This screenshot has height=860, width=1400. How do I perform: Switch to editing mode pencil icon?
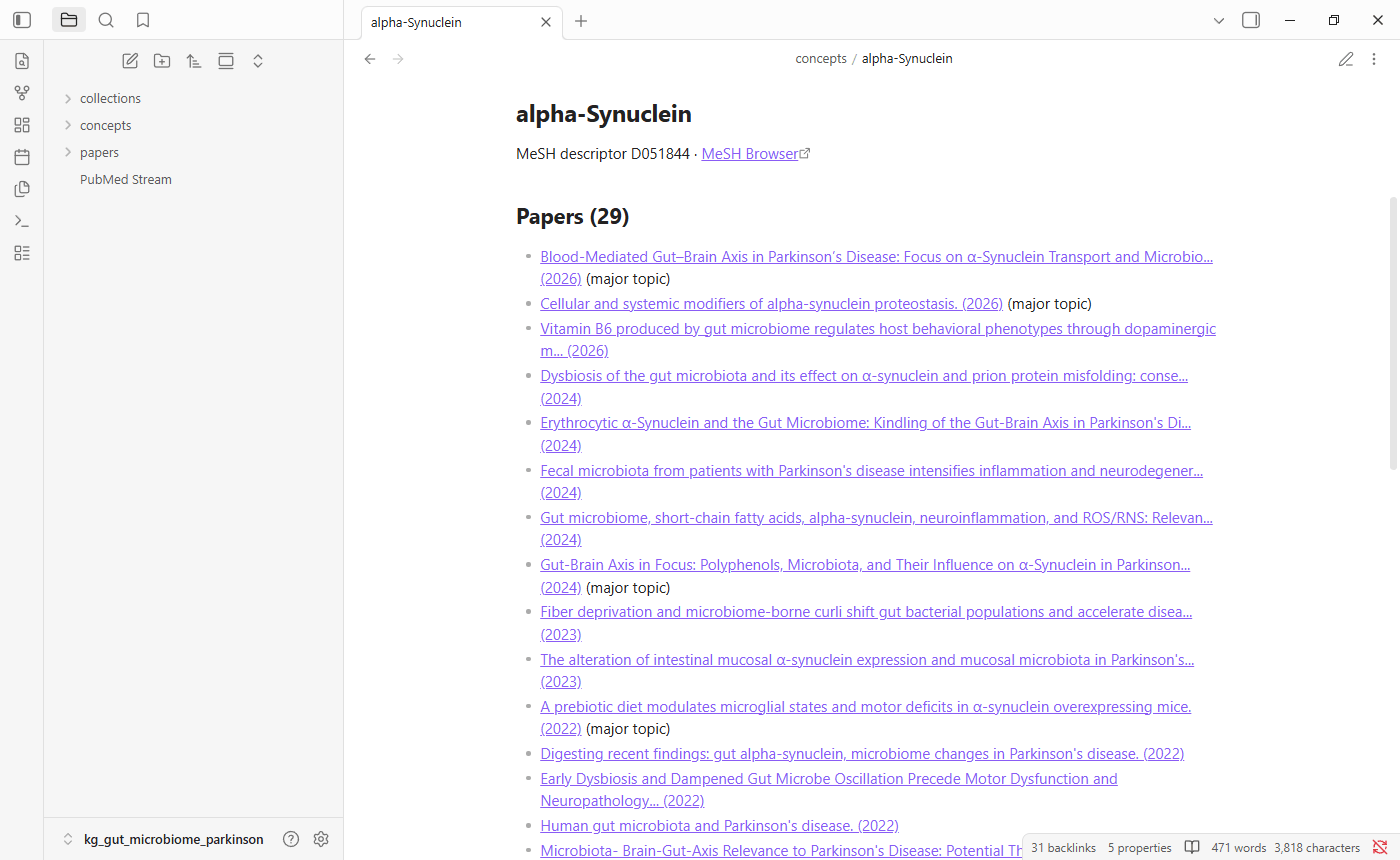[1346, 59]
